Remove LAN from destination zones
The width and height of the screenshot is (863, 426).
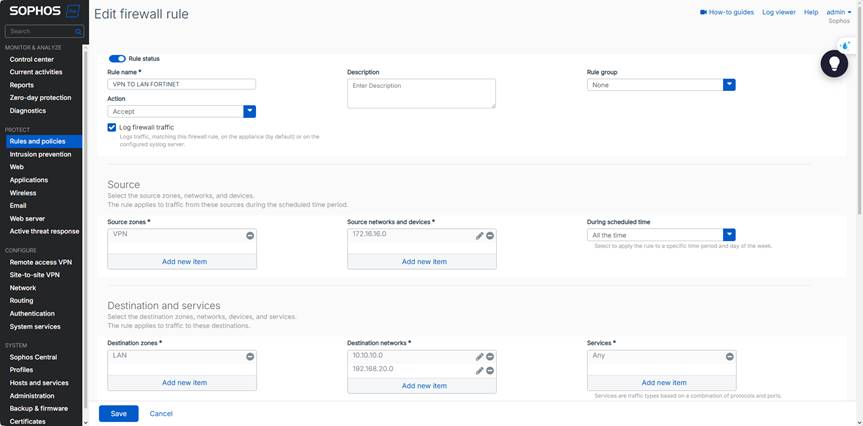[250, 356]
